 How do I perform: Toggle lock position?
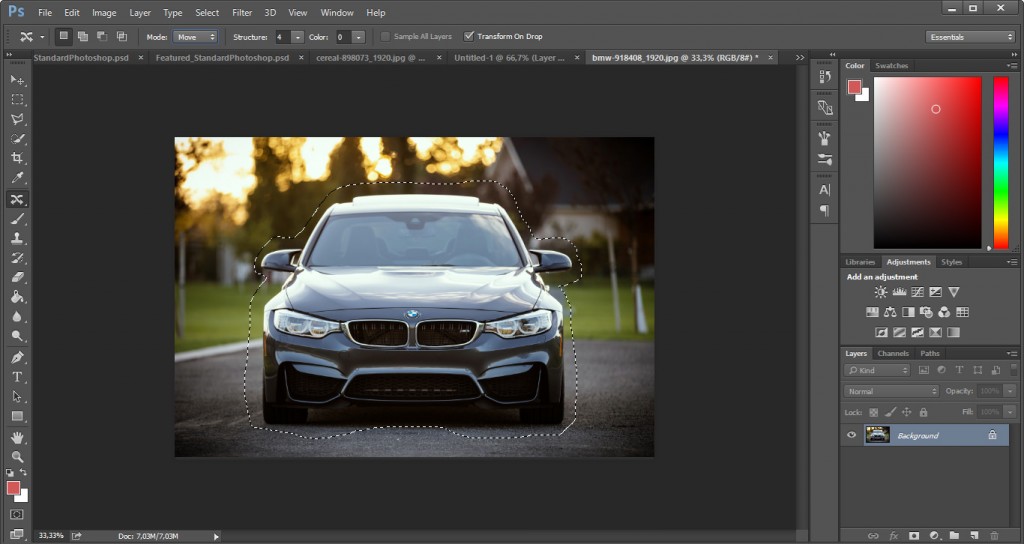click(x=906, y=412)
